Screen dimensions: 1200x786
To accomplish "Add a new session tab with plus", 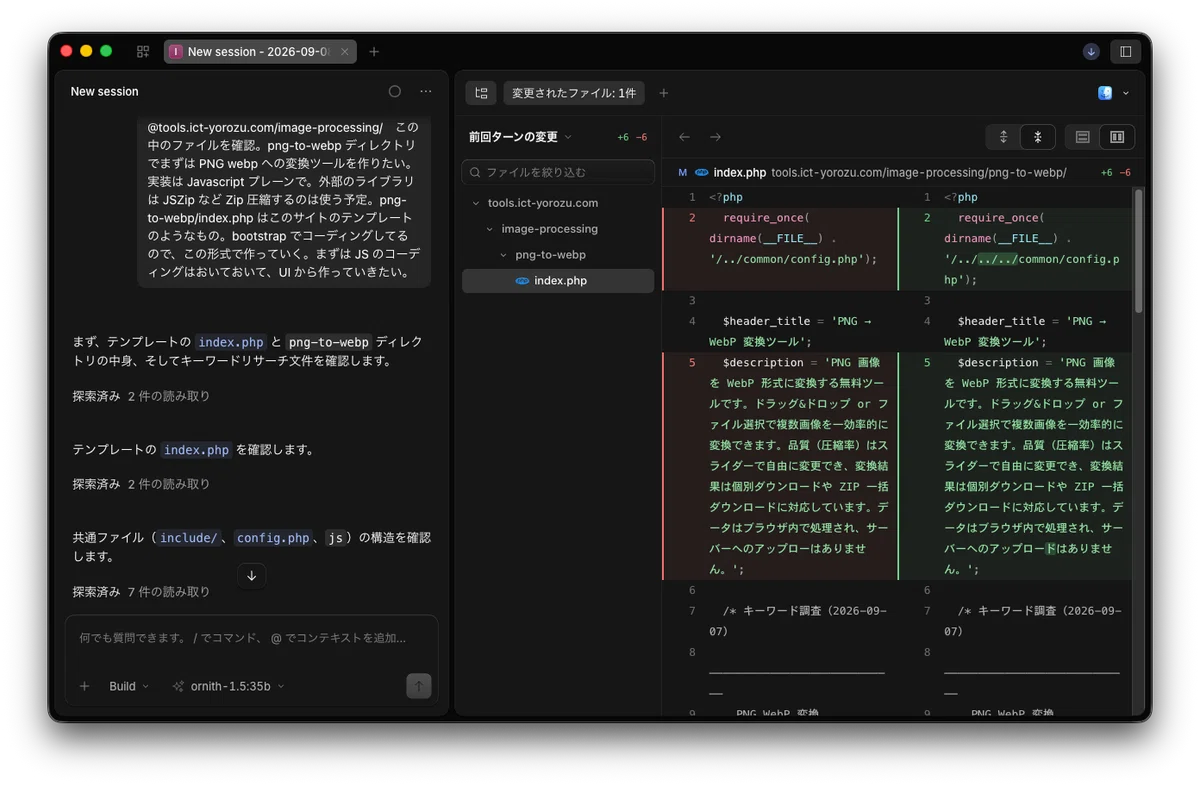I will (374, 51).
